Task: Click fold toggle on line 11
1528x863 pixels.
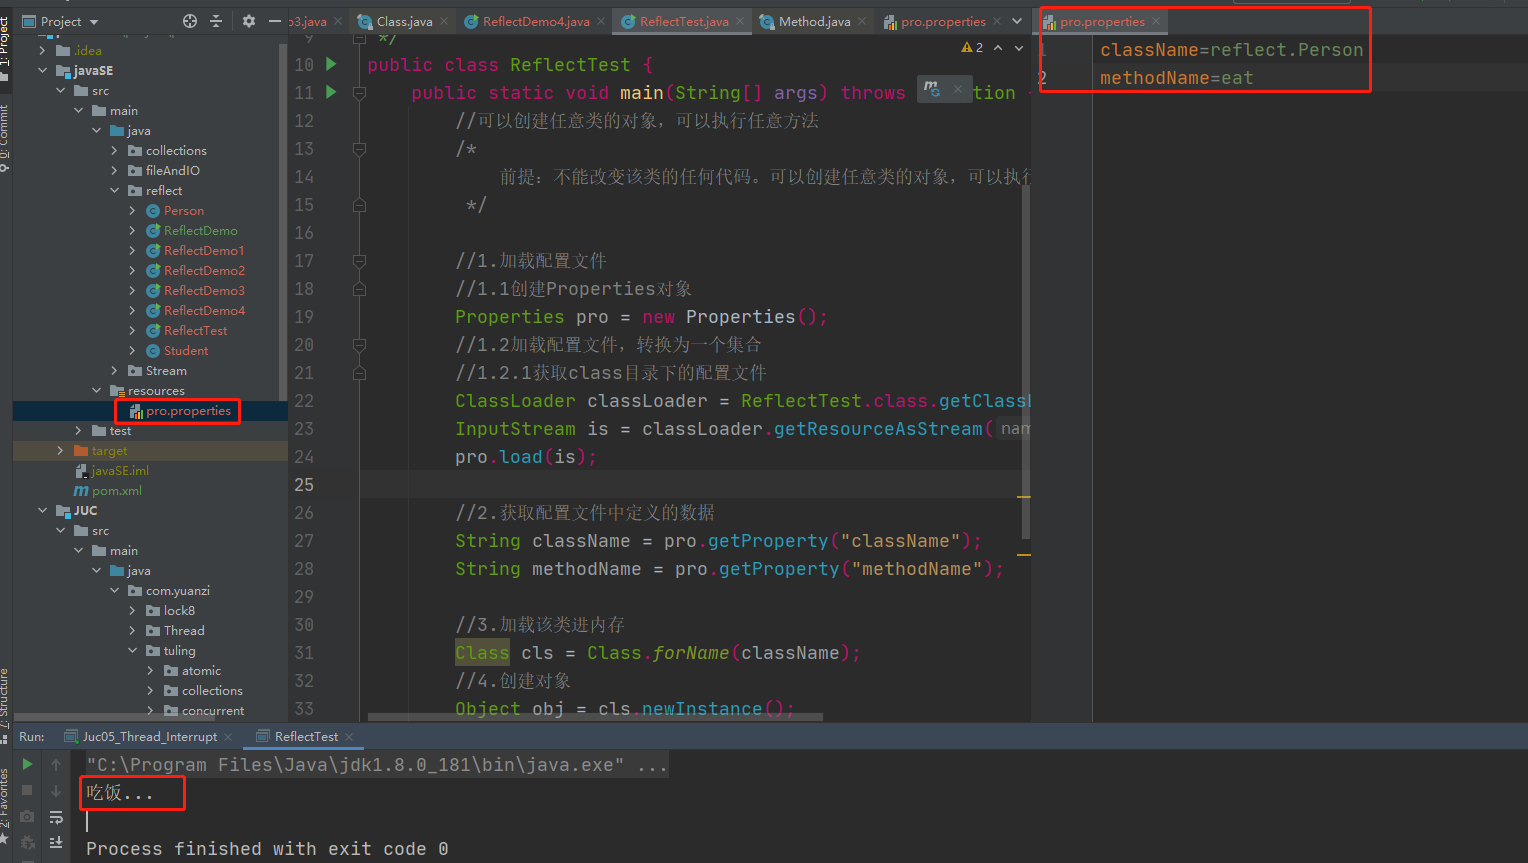Action: pyautogui.click(x=359, y=93)
